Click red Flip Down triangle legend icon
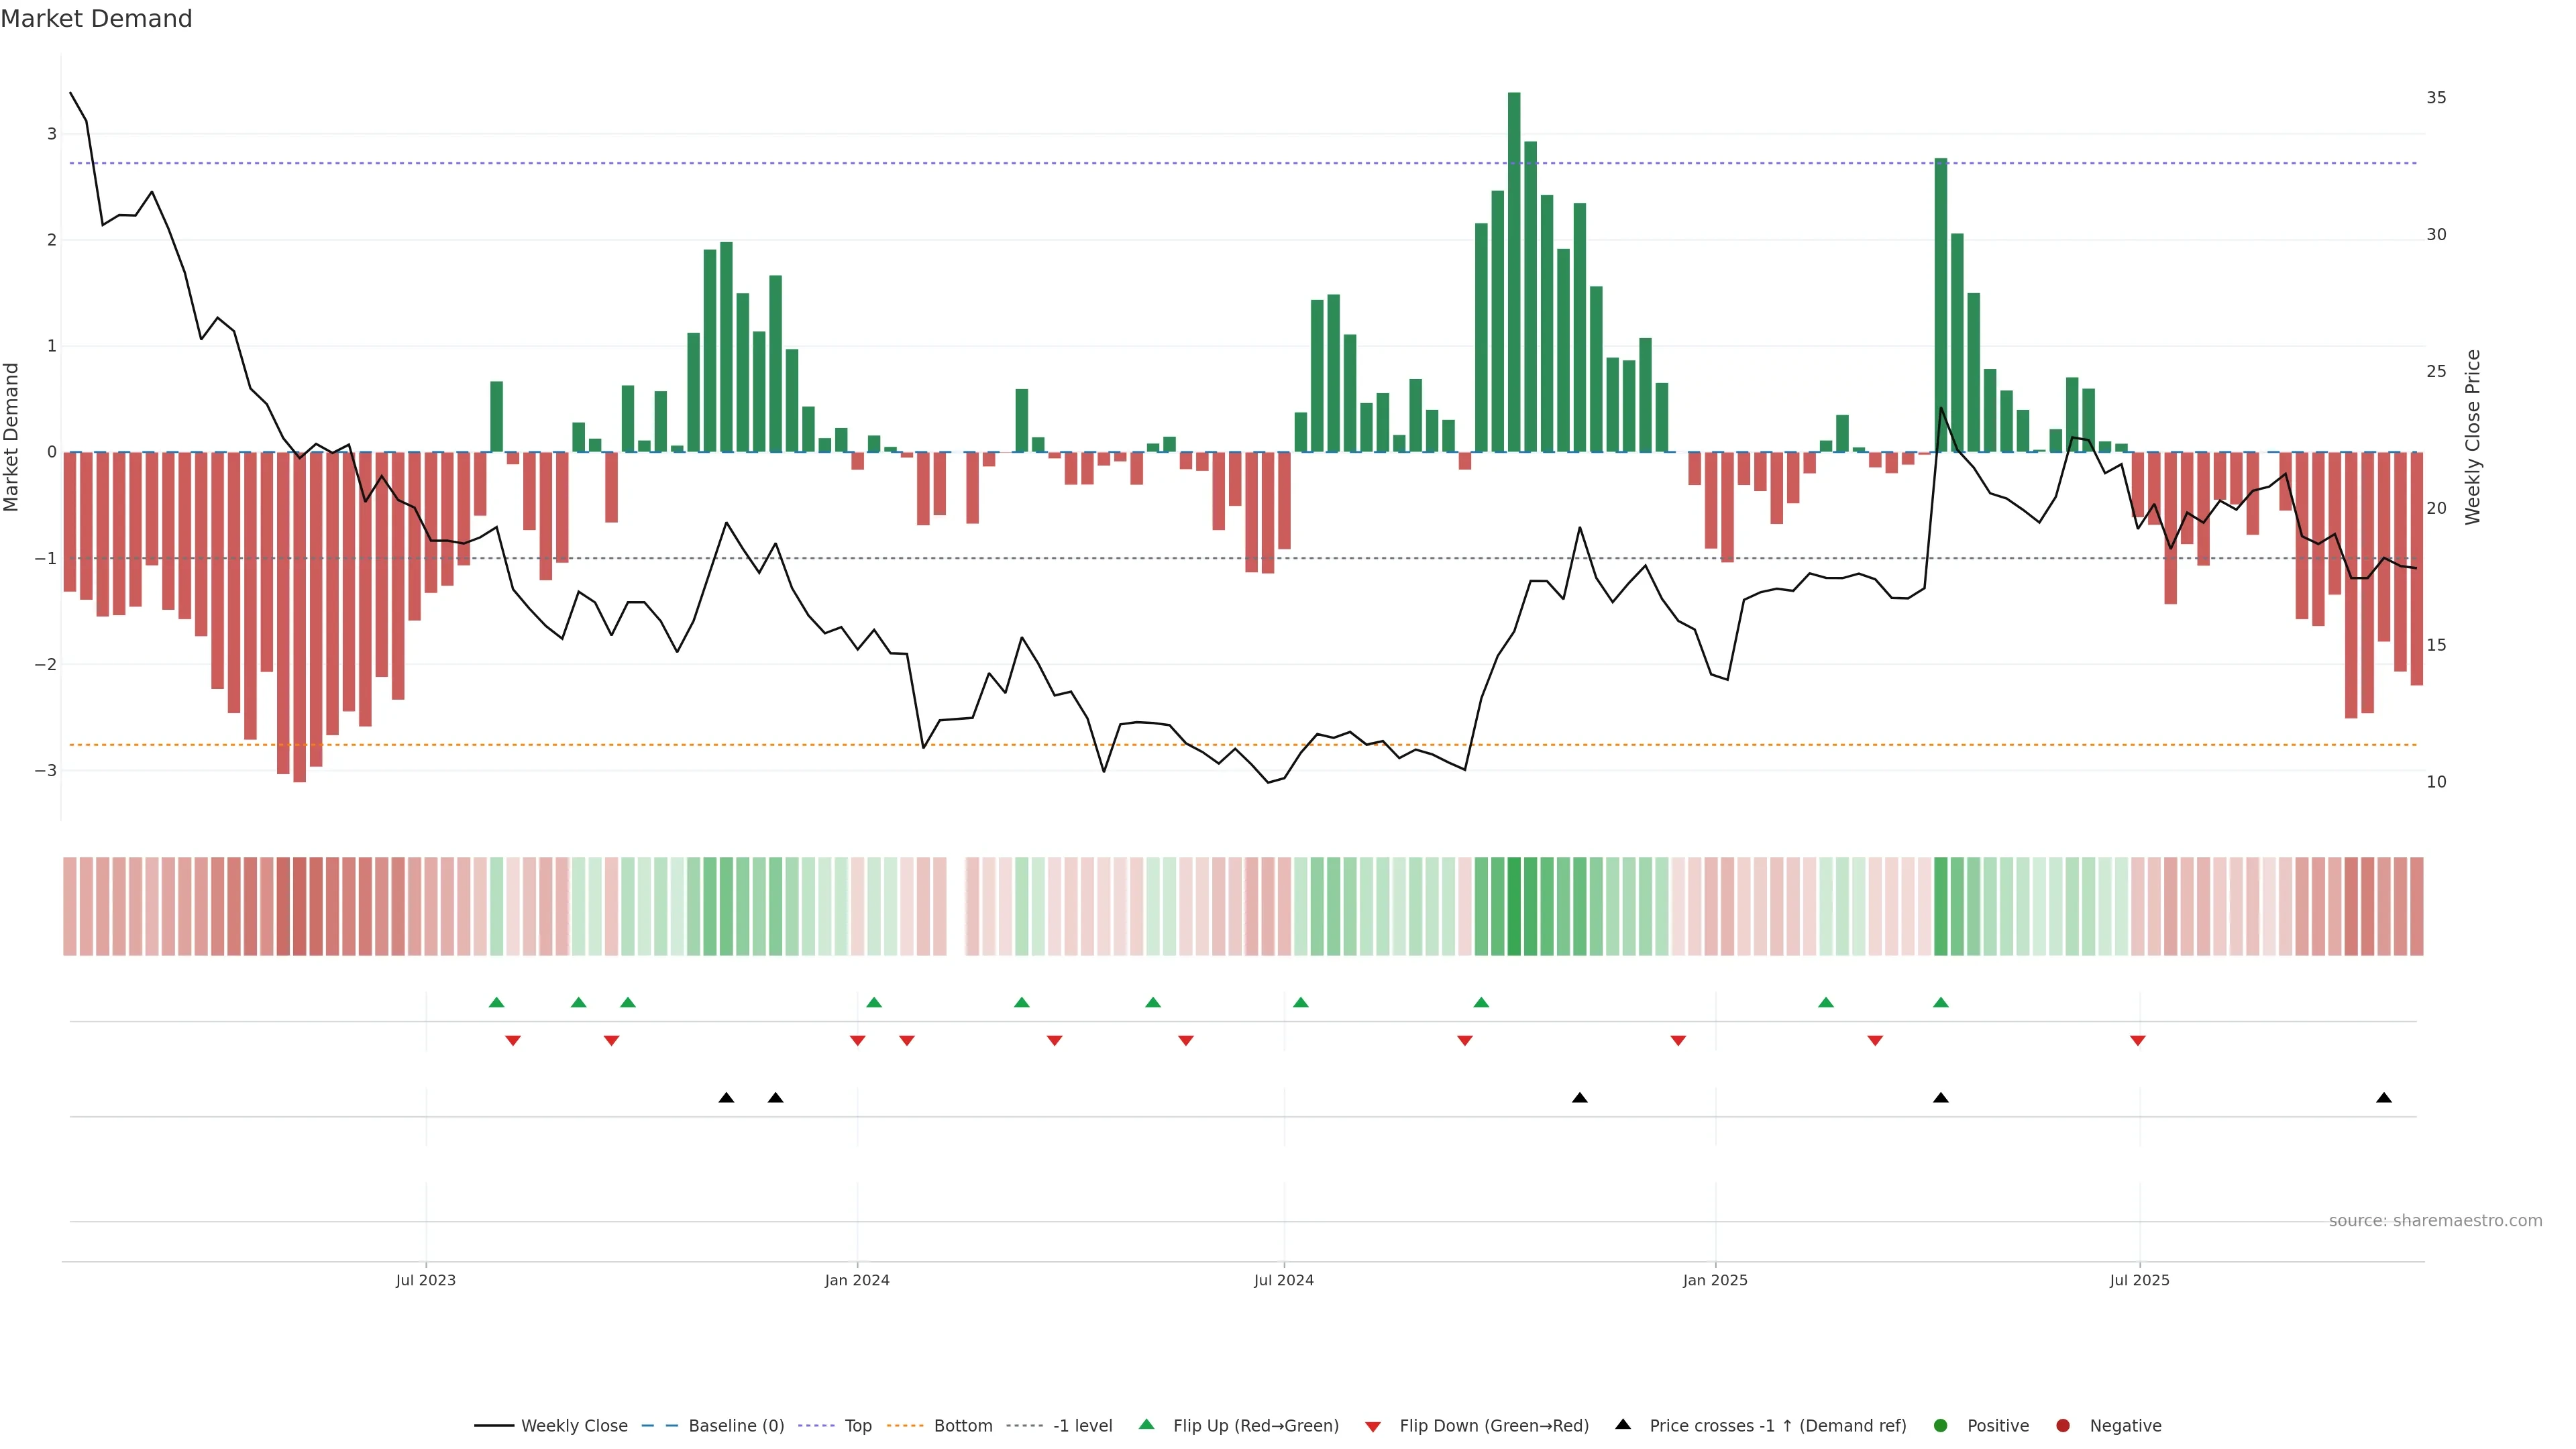Screen dimensions: 2576x1449 click(1373, 1427)
